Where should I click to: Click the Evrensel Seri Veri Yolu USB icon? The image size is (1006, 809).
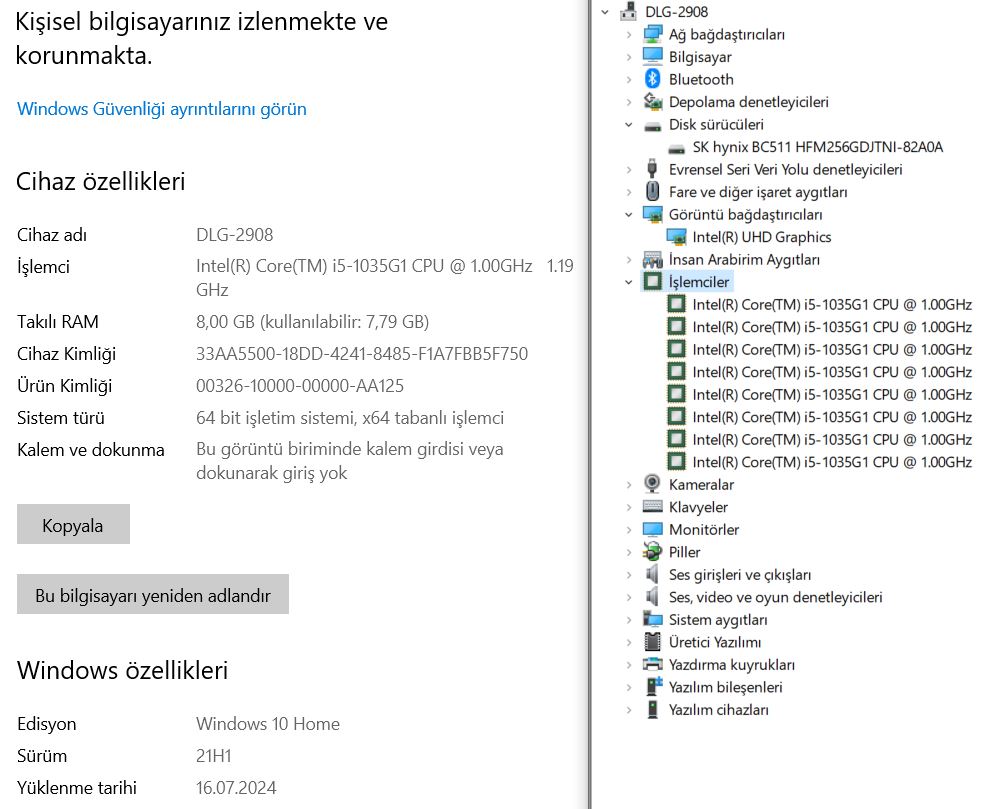(652, 169)
